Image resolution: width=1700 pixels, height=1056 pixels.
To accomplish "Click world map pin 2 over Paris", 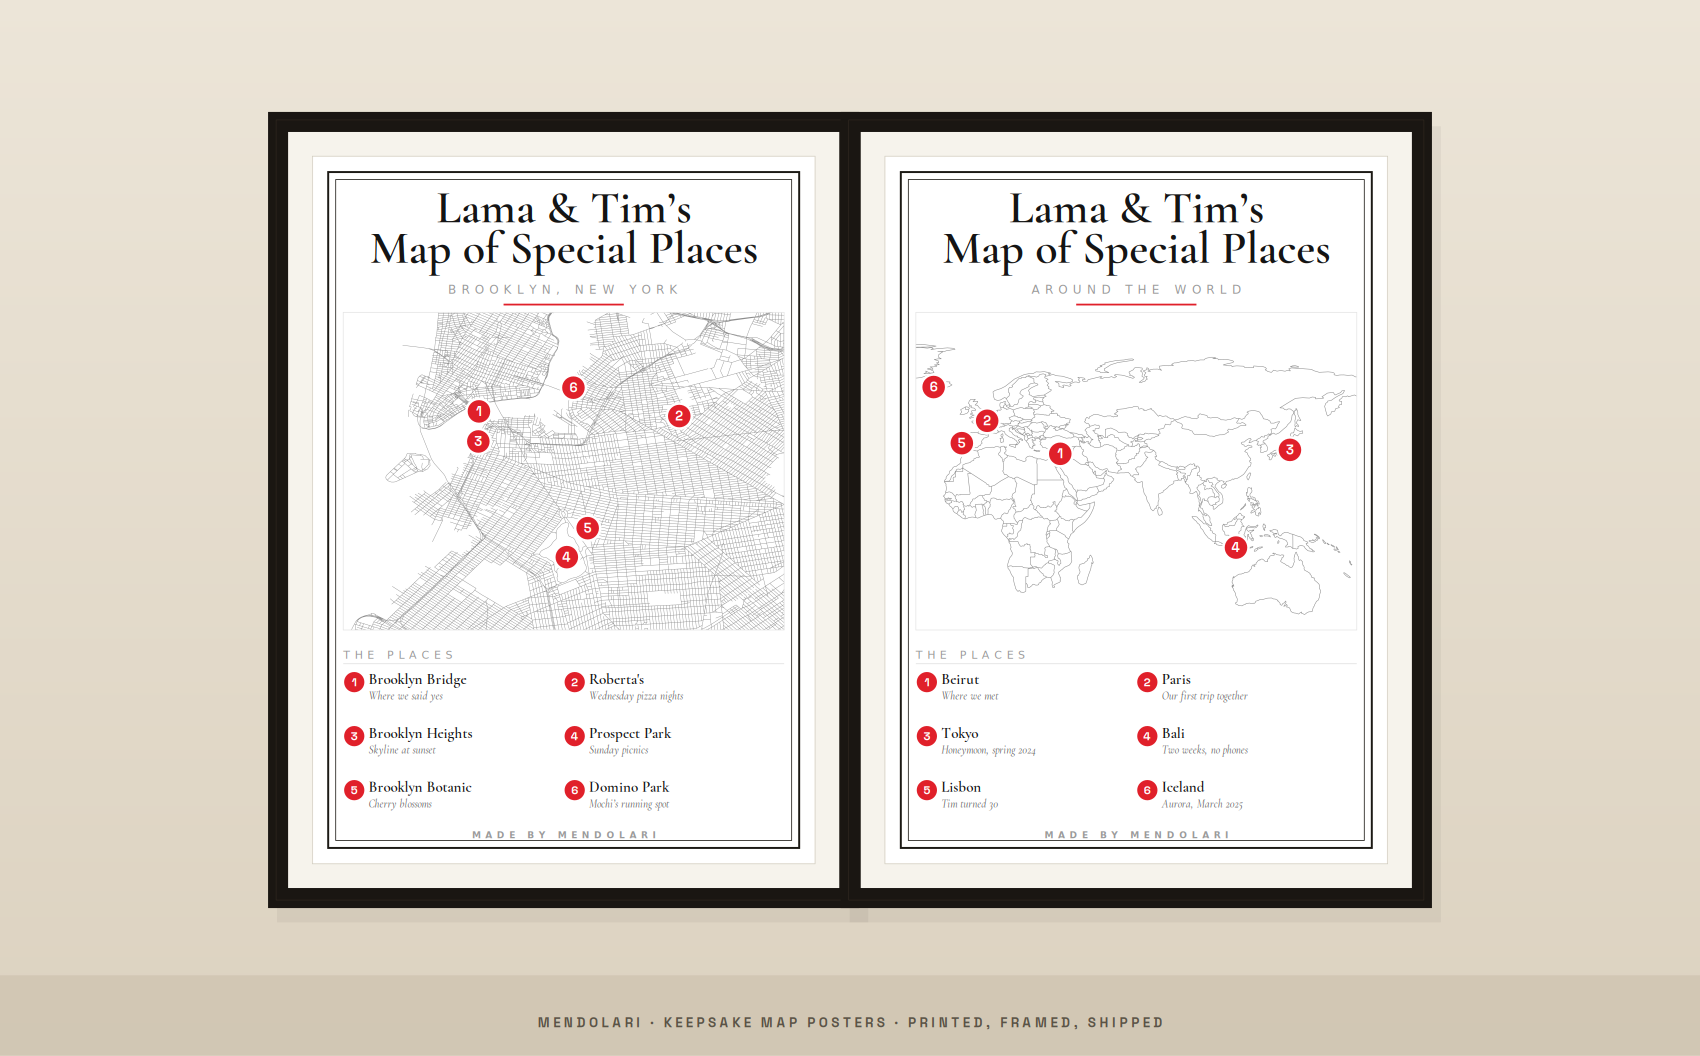I will (987, 421).
